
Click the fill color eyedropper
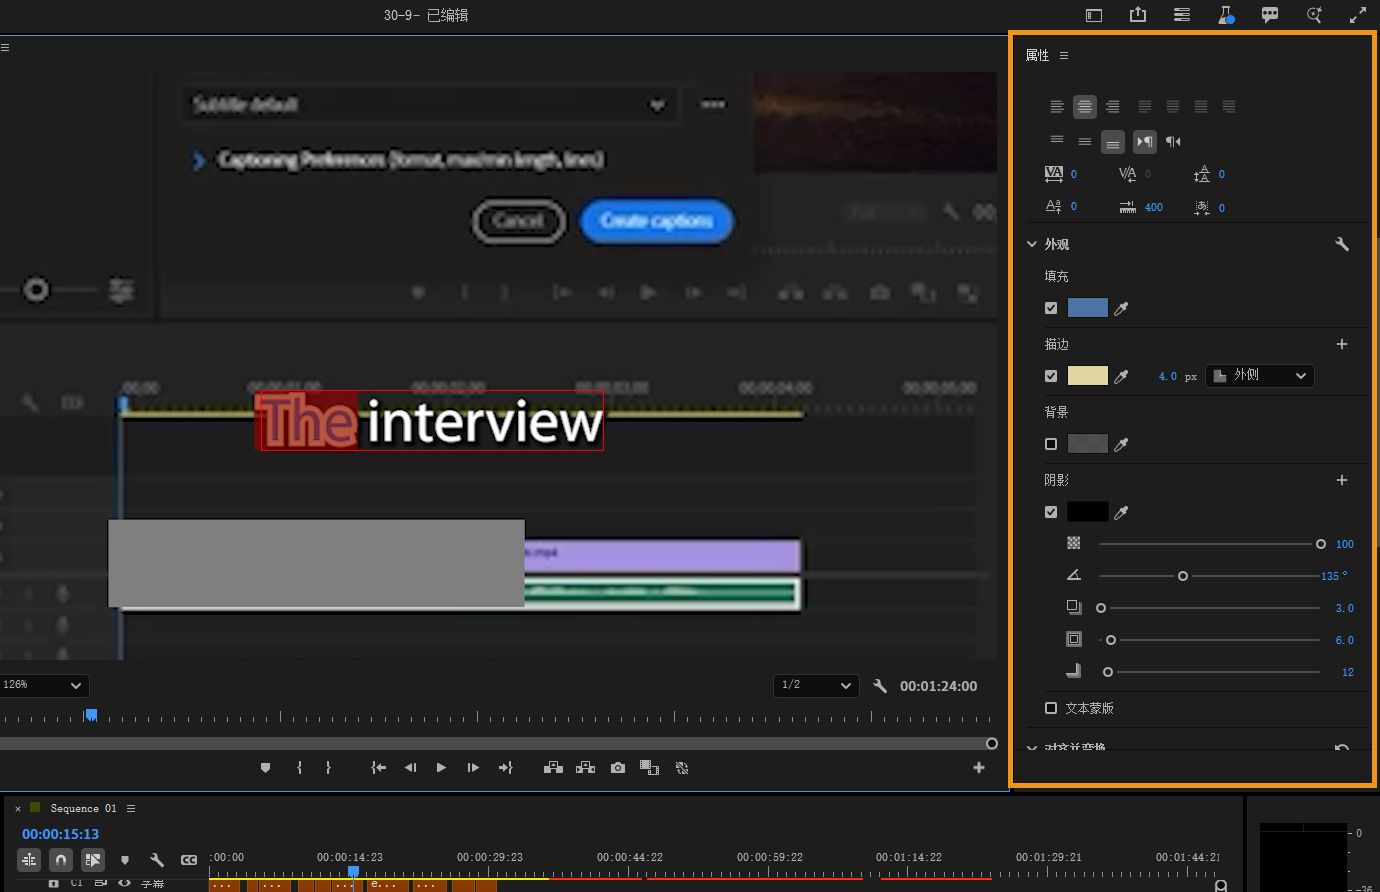pos(1121,309)
